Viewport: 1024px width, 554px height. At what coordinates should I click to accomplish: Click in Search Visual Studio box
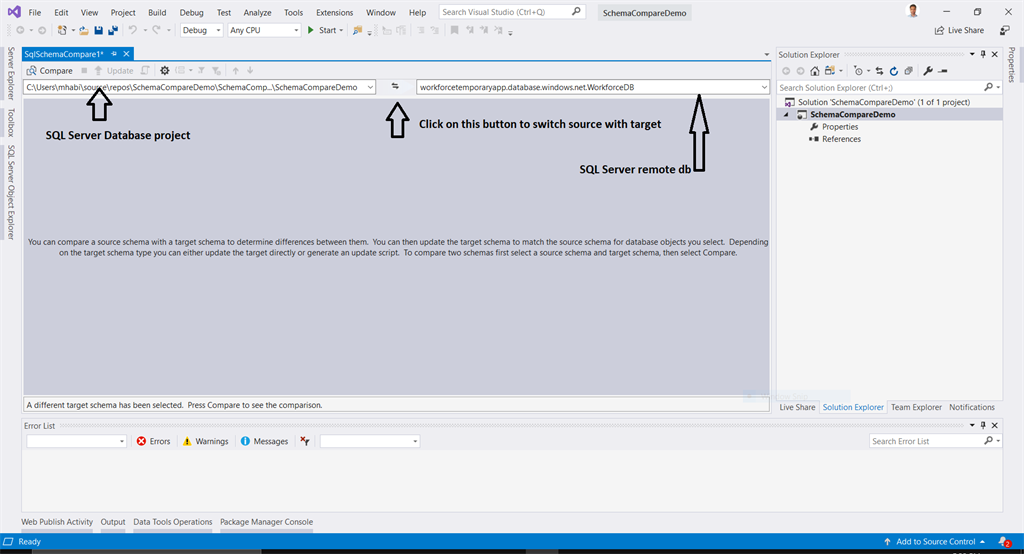[x=512, y=12]
